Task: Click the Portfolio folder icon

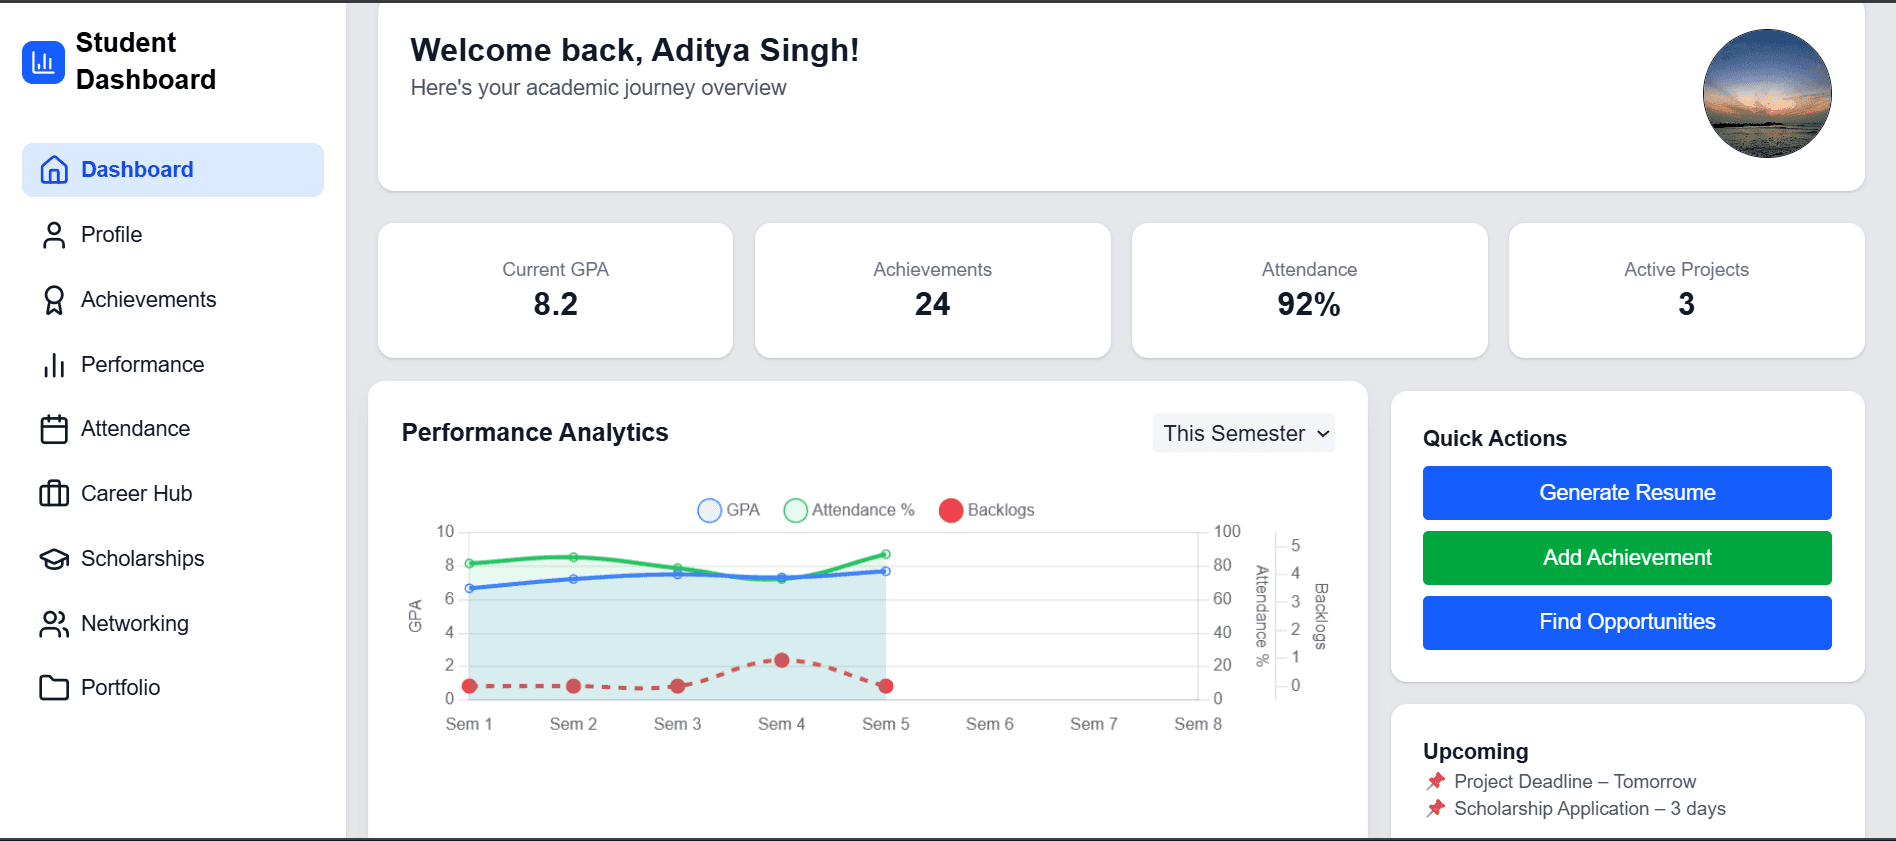Action: click(x=54, y=688)
